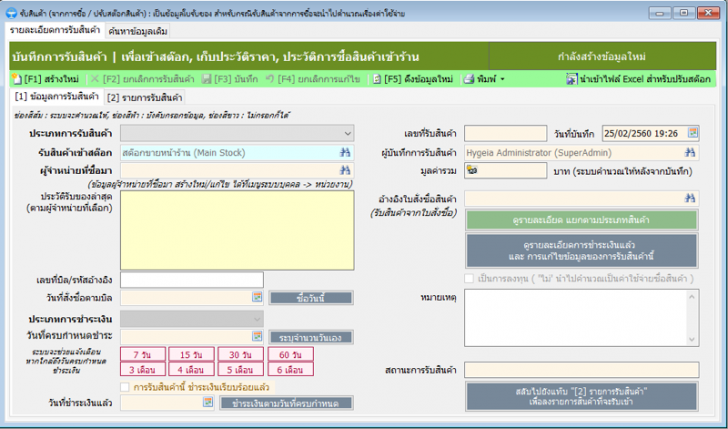Select the 4 months due button

[191, 370]
